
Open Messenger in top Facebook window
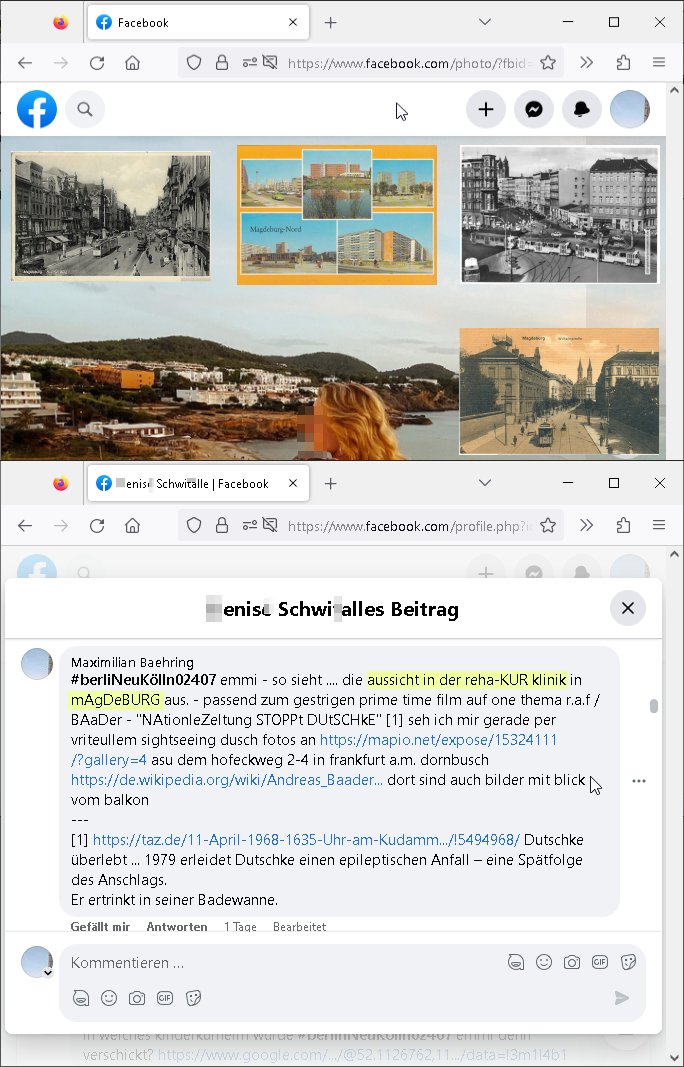coord(534,109)
